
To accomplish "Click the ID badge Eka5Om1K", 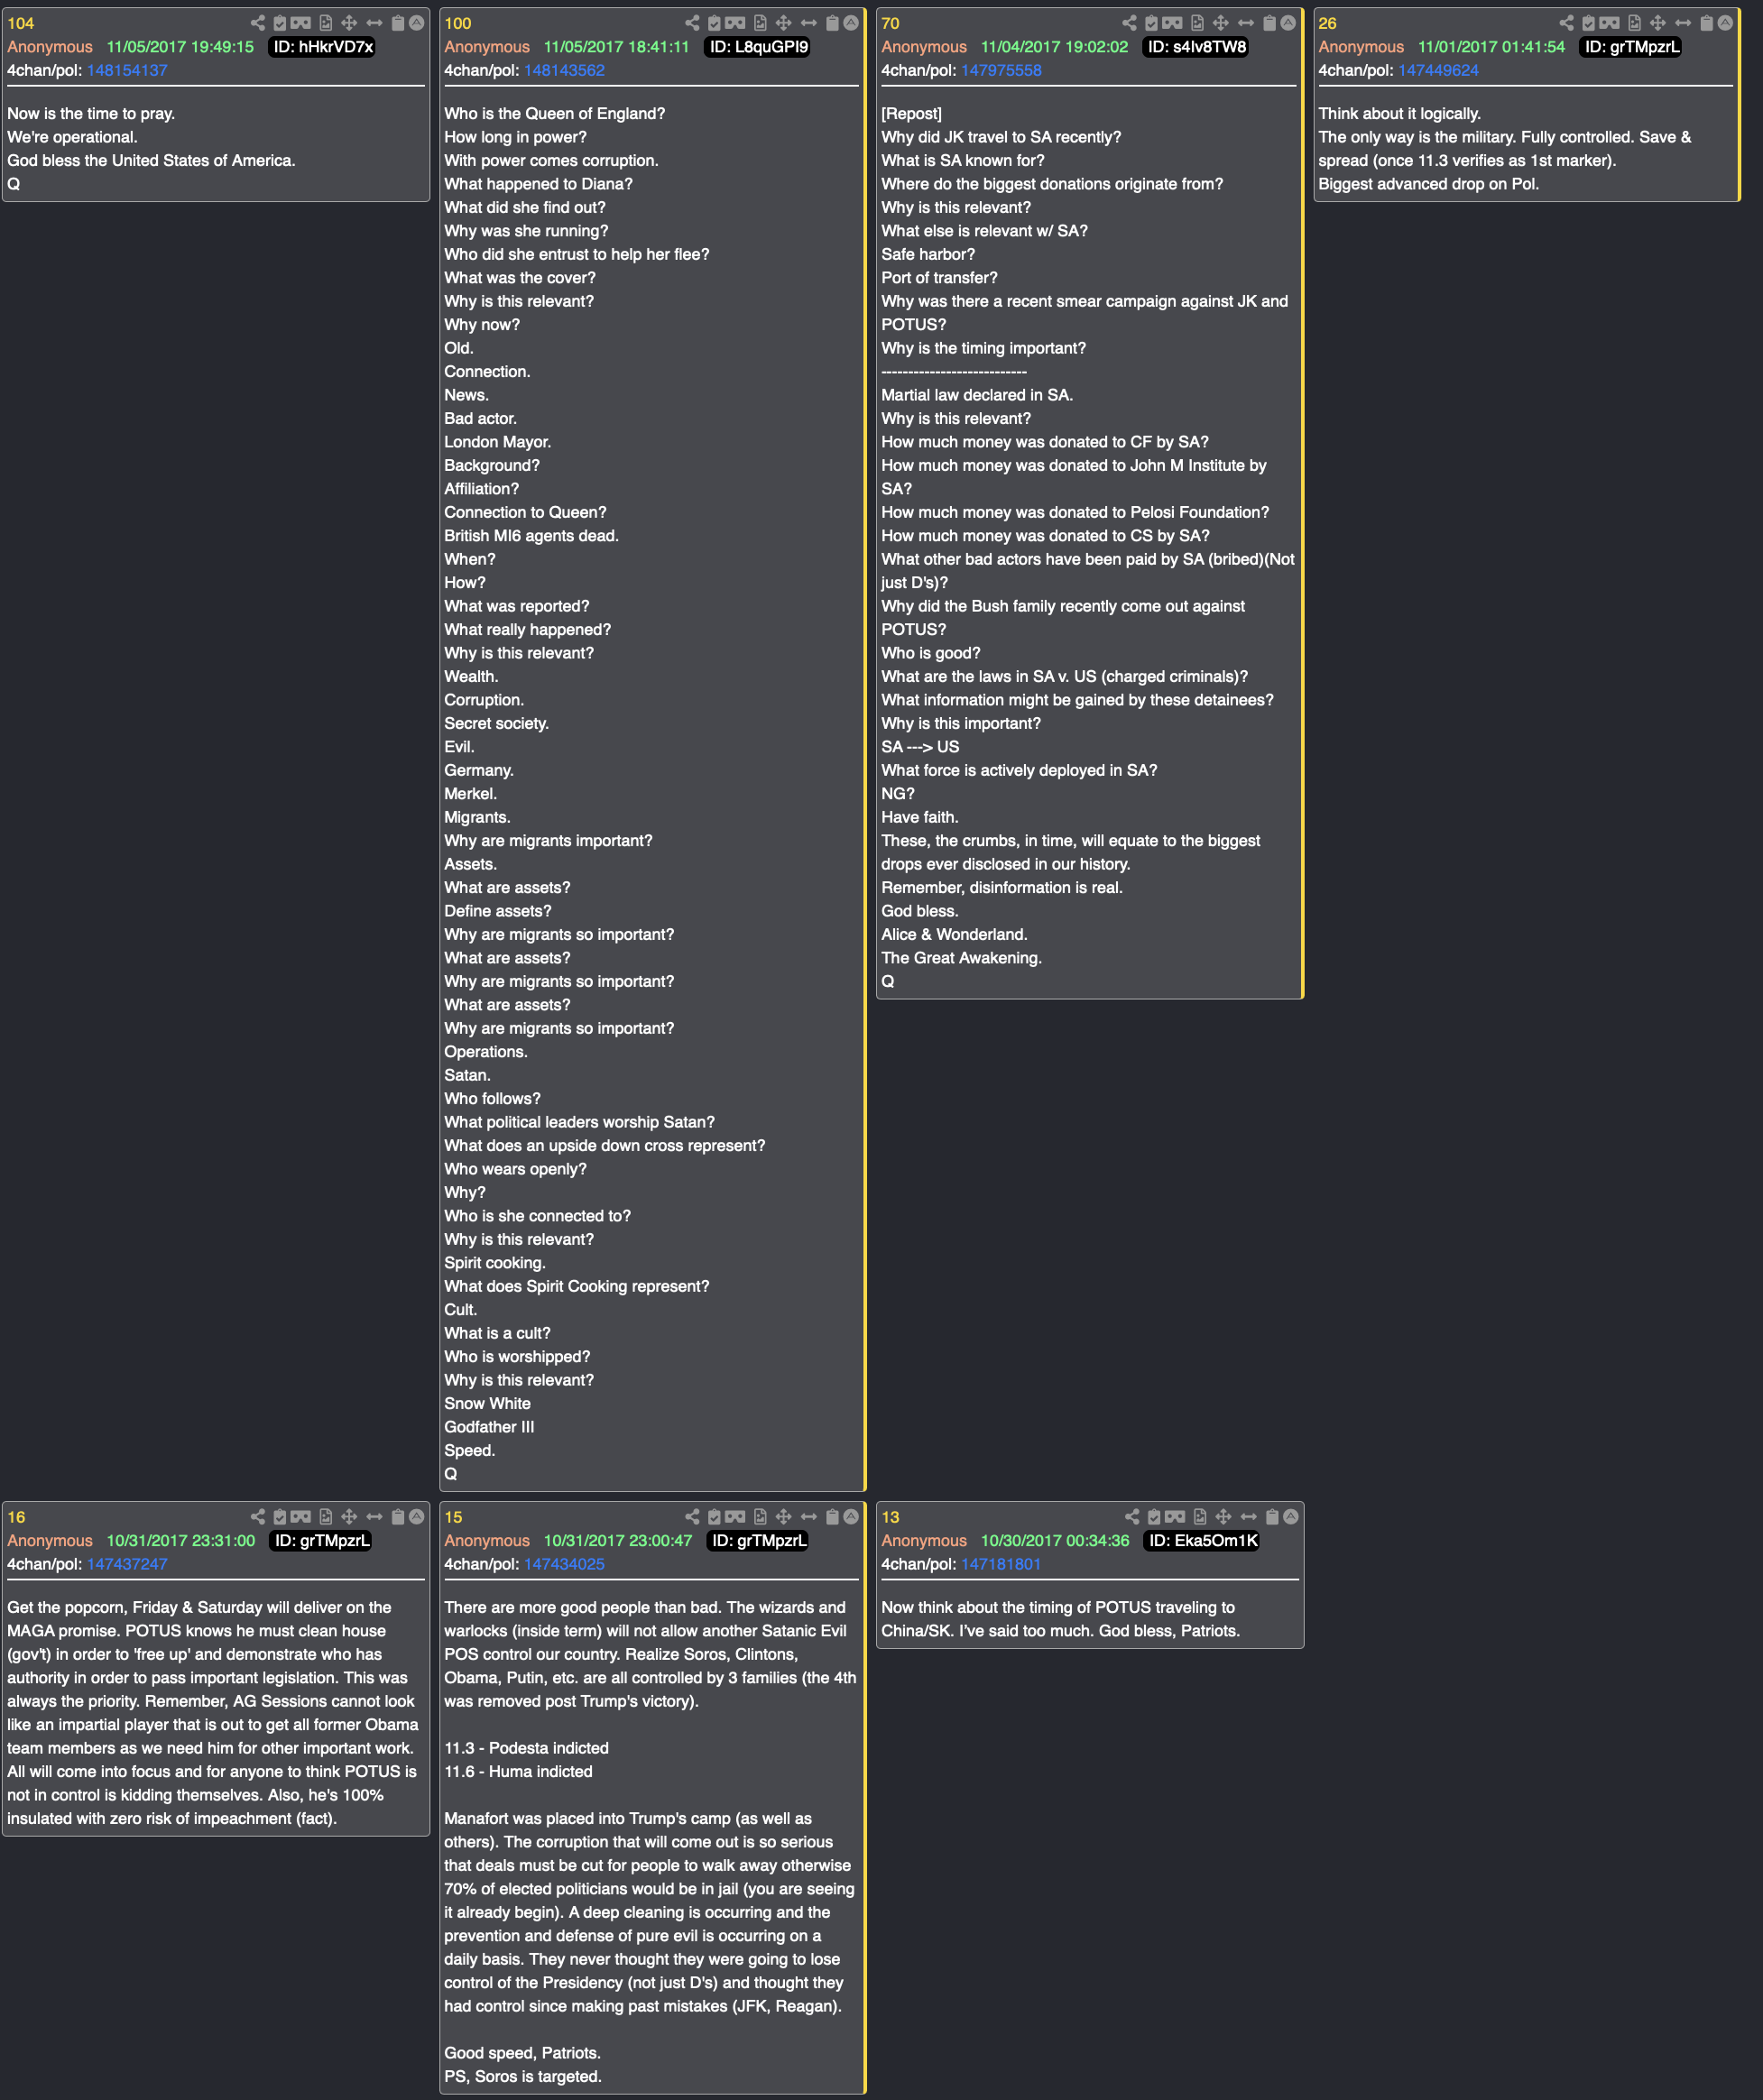I will [x=1202, y=1541].
